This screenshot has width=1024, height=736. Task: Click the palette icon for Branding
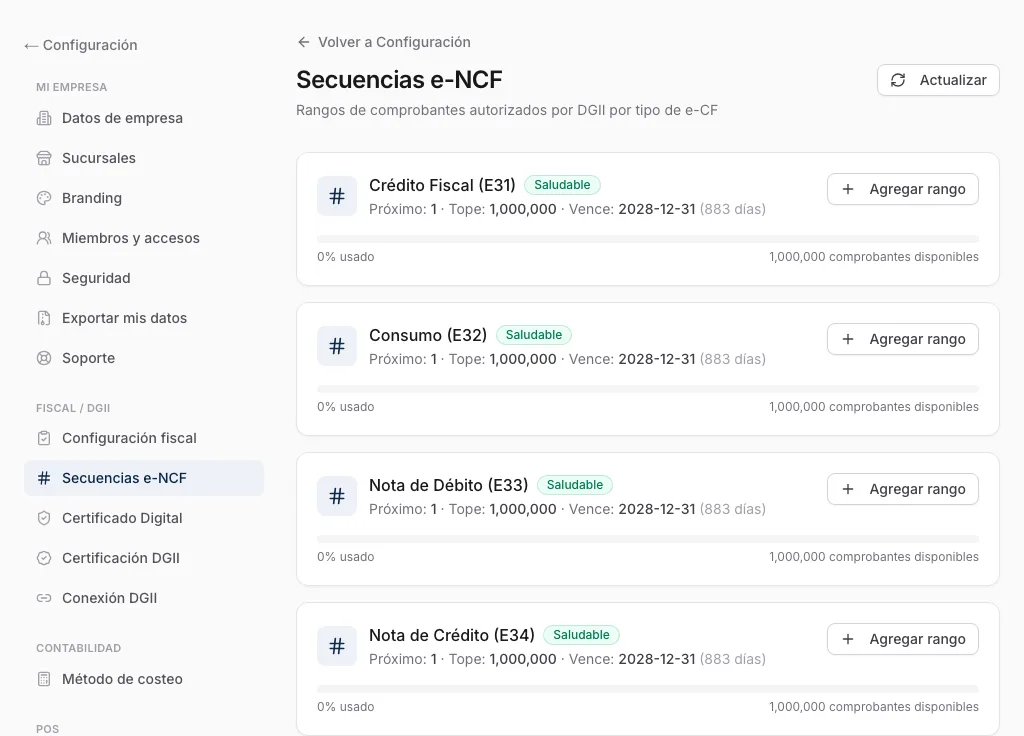44,198
